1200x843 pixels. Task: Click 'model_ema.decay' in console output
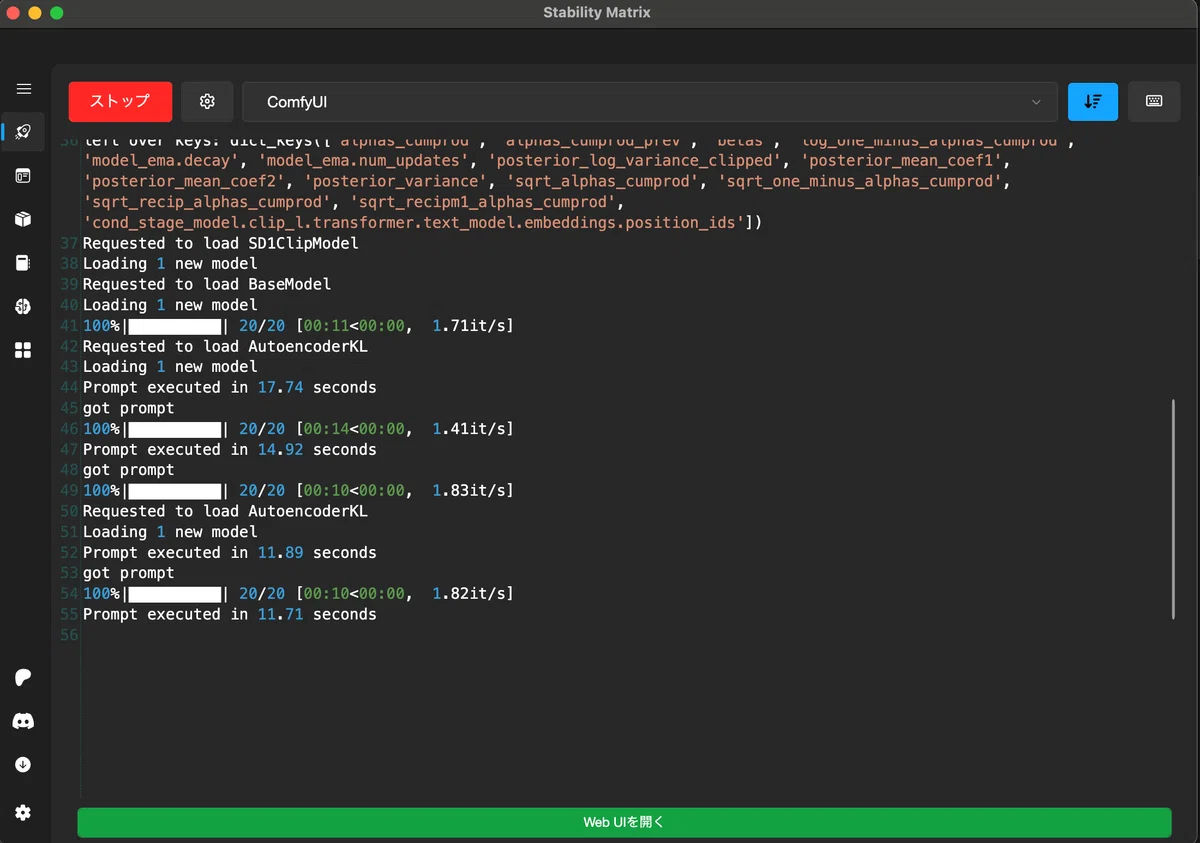coord(160,161)
